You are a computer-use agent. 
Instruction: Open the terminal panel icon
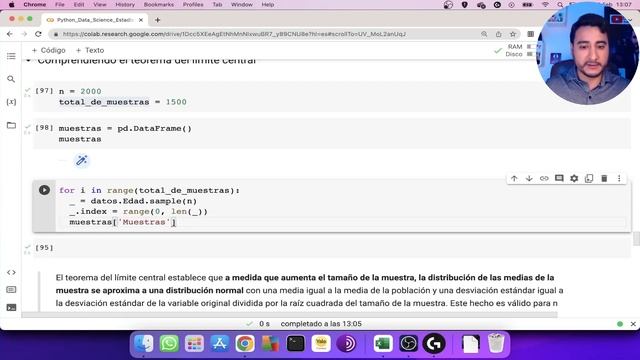(x=11, y=307)
